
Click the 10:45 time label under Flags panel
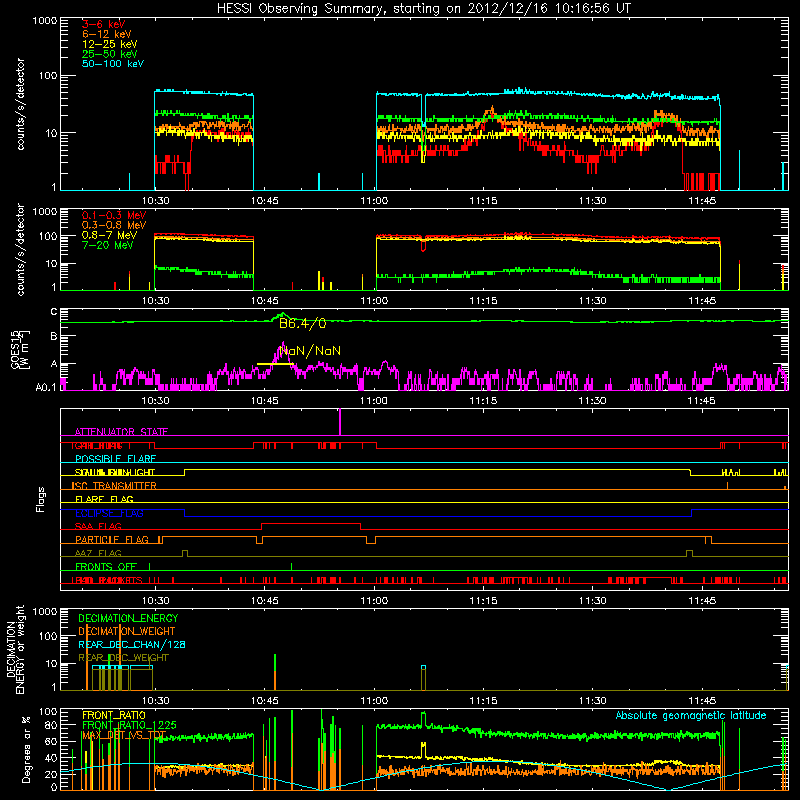tap(265, 601)
